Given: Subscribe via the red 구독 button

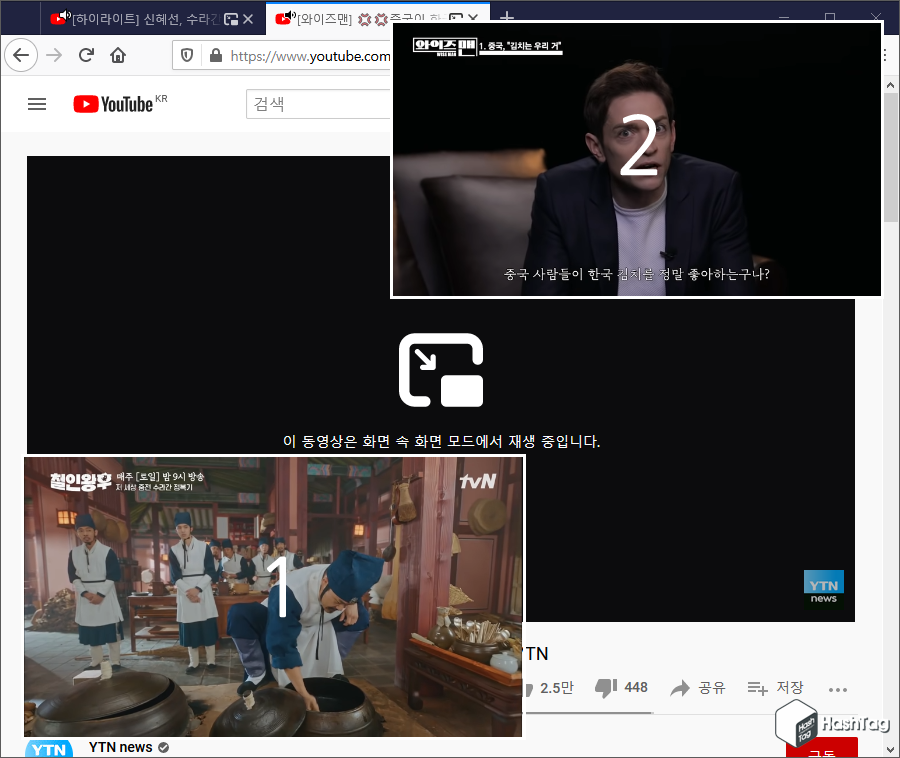Looking at the screenshot, I should point(822,752).
